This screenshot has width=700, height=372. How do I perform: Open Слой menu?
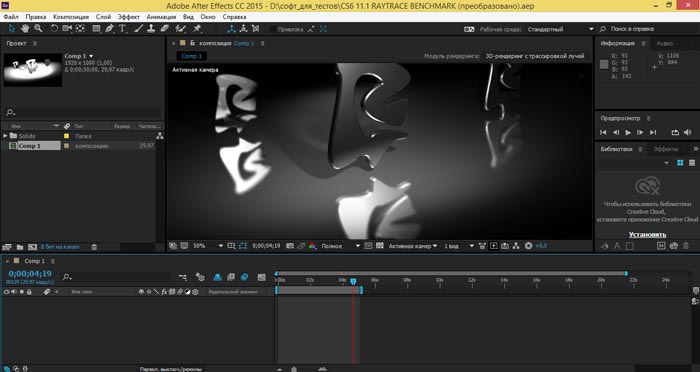click(x=103, y=17)
